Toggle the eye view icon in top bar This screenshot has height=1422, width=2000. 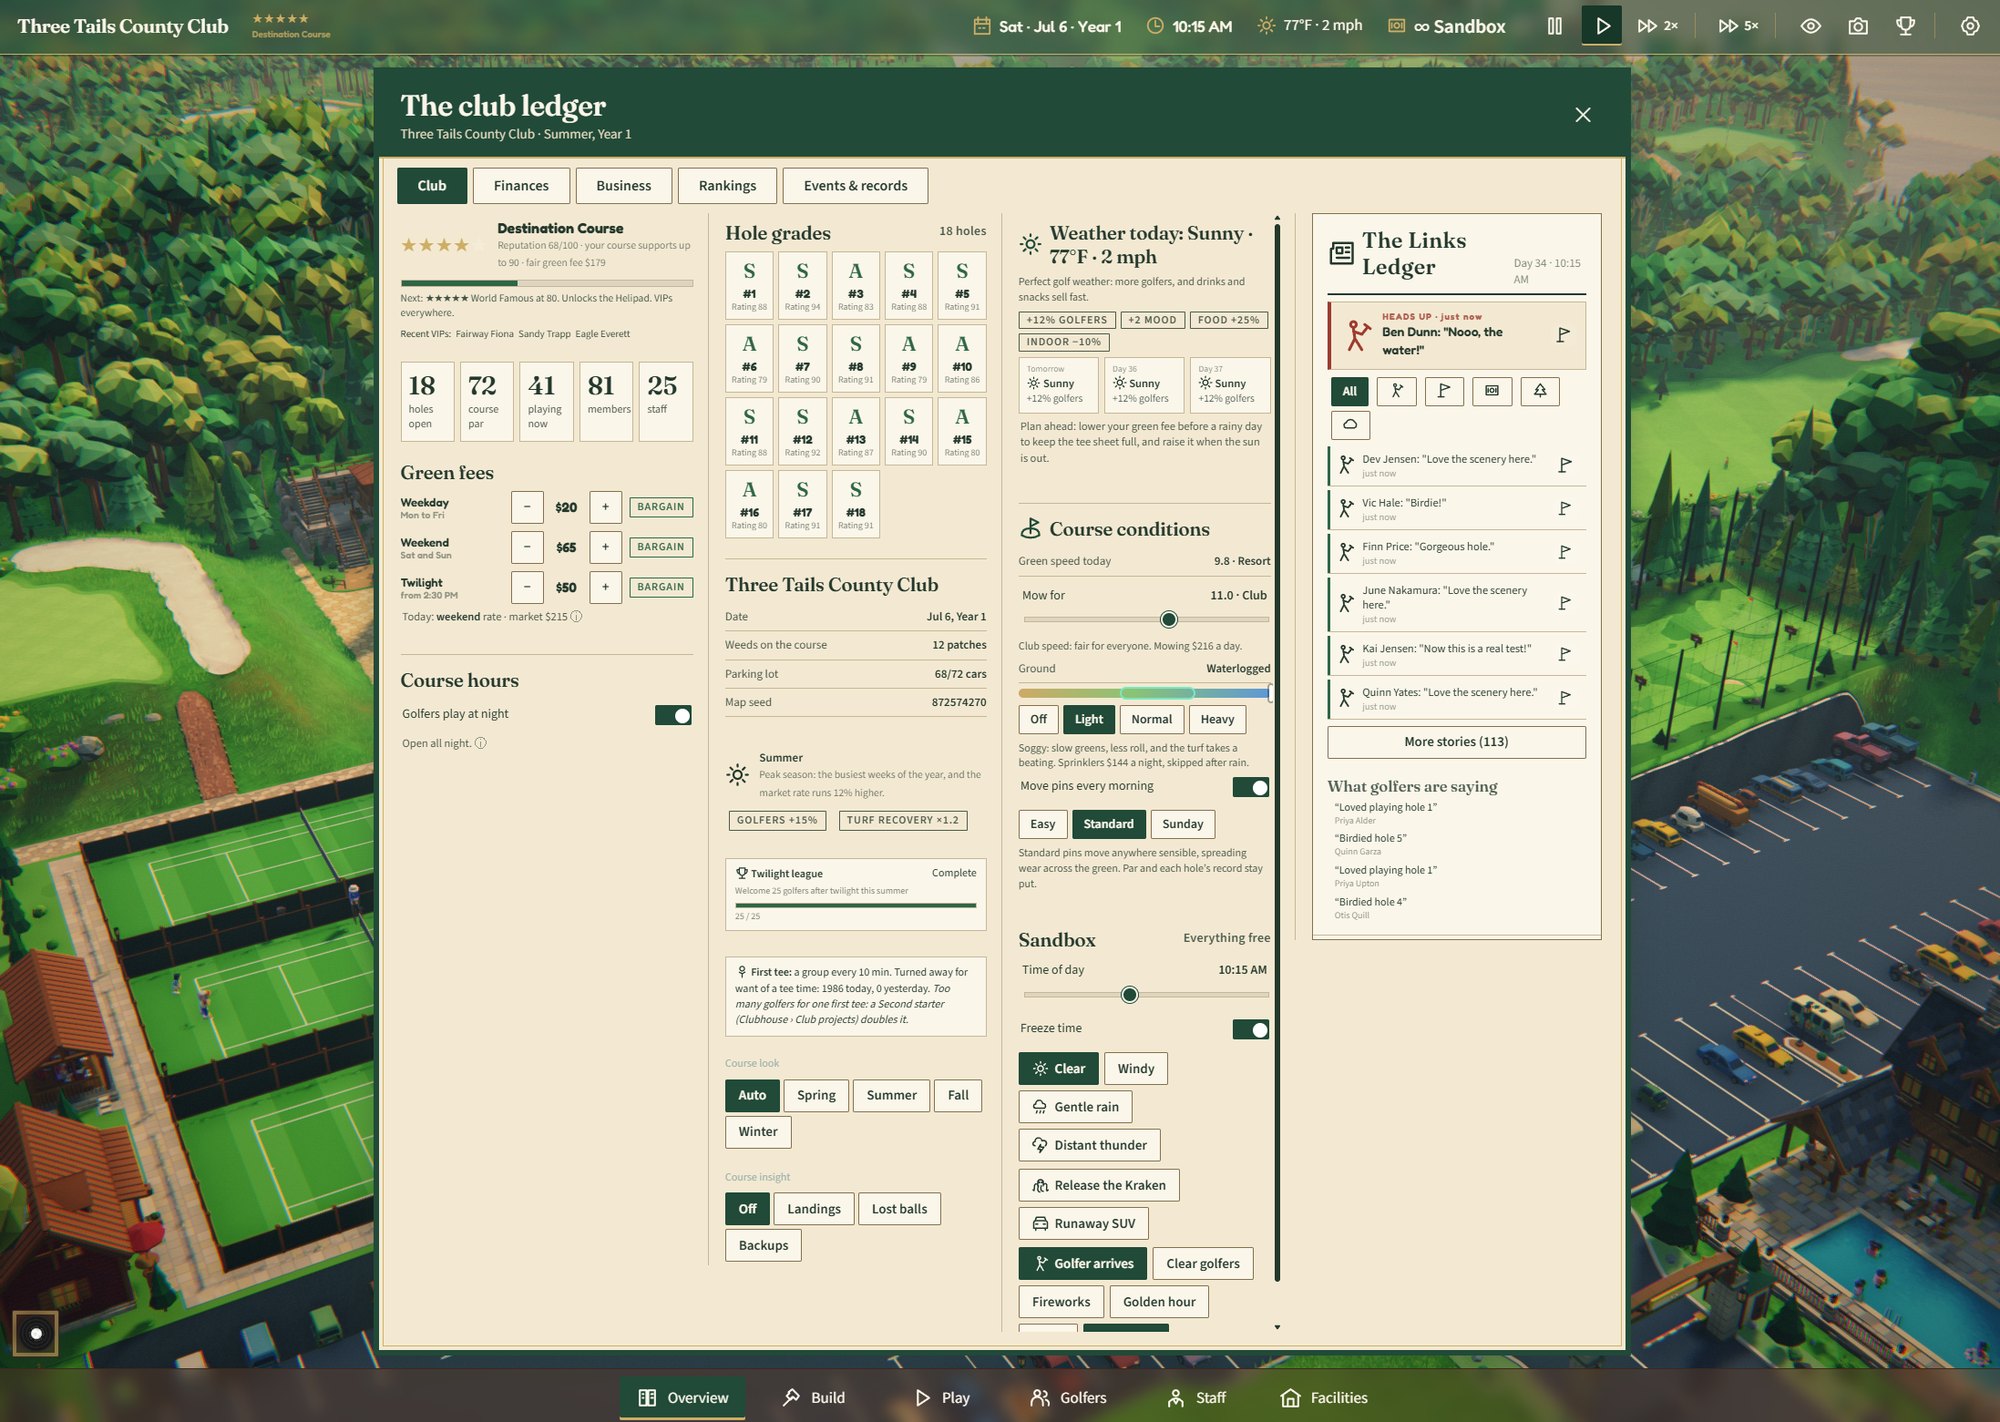(1810, 26)
